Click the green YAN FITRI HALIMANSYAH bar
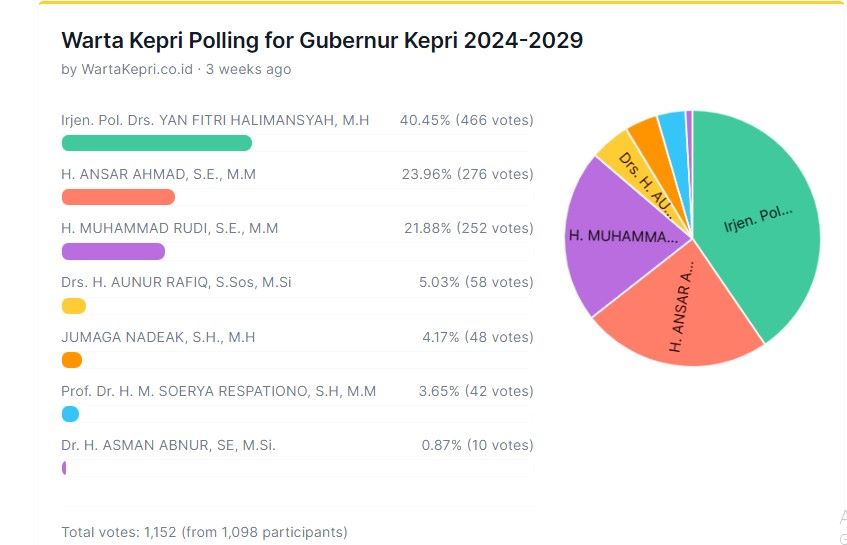This screenshot has height=545, width=847. tap(157, 143)
